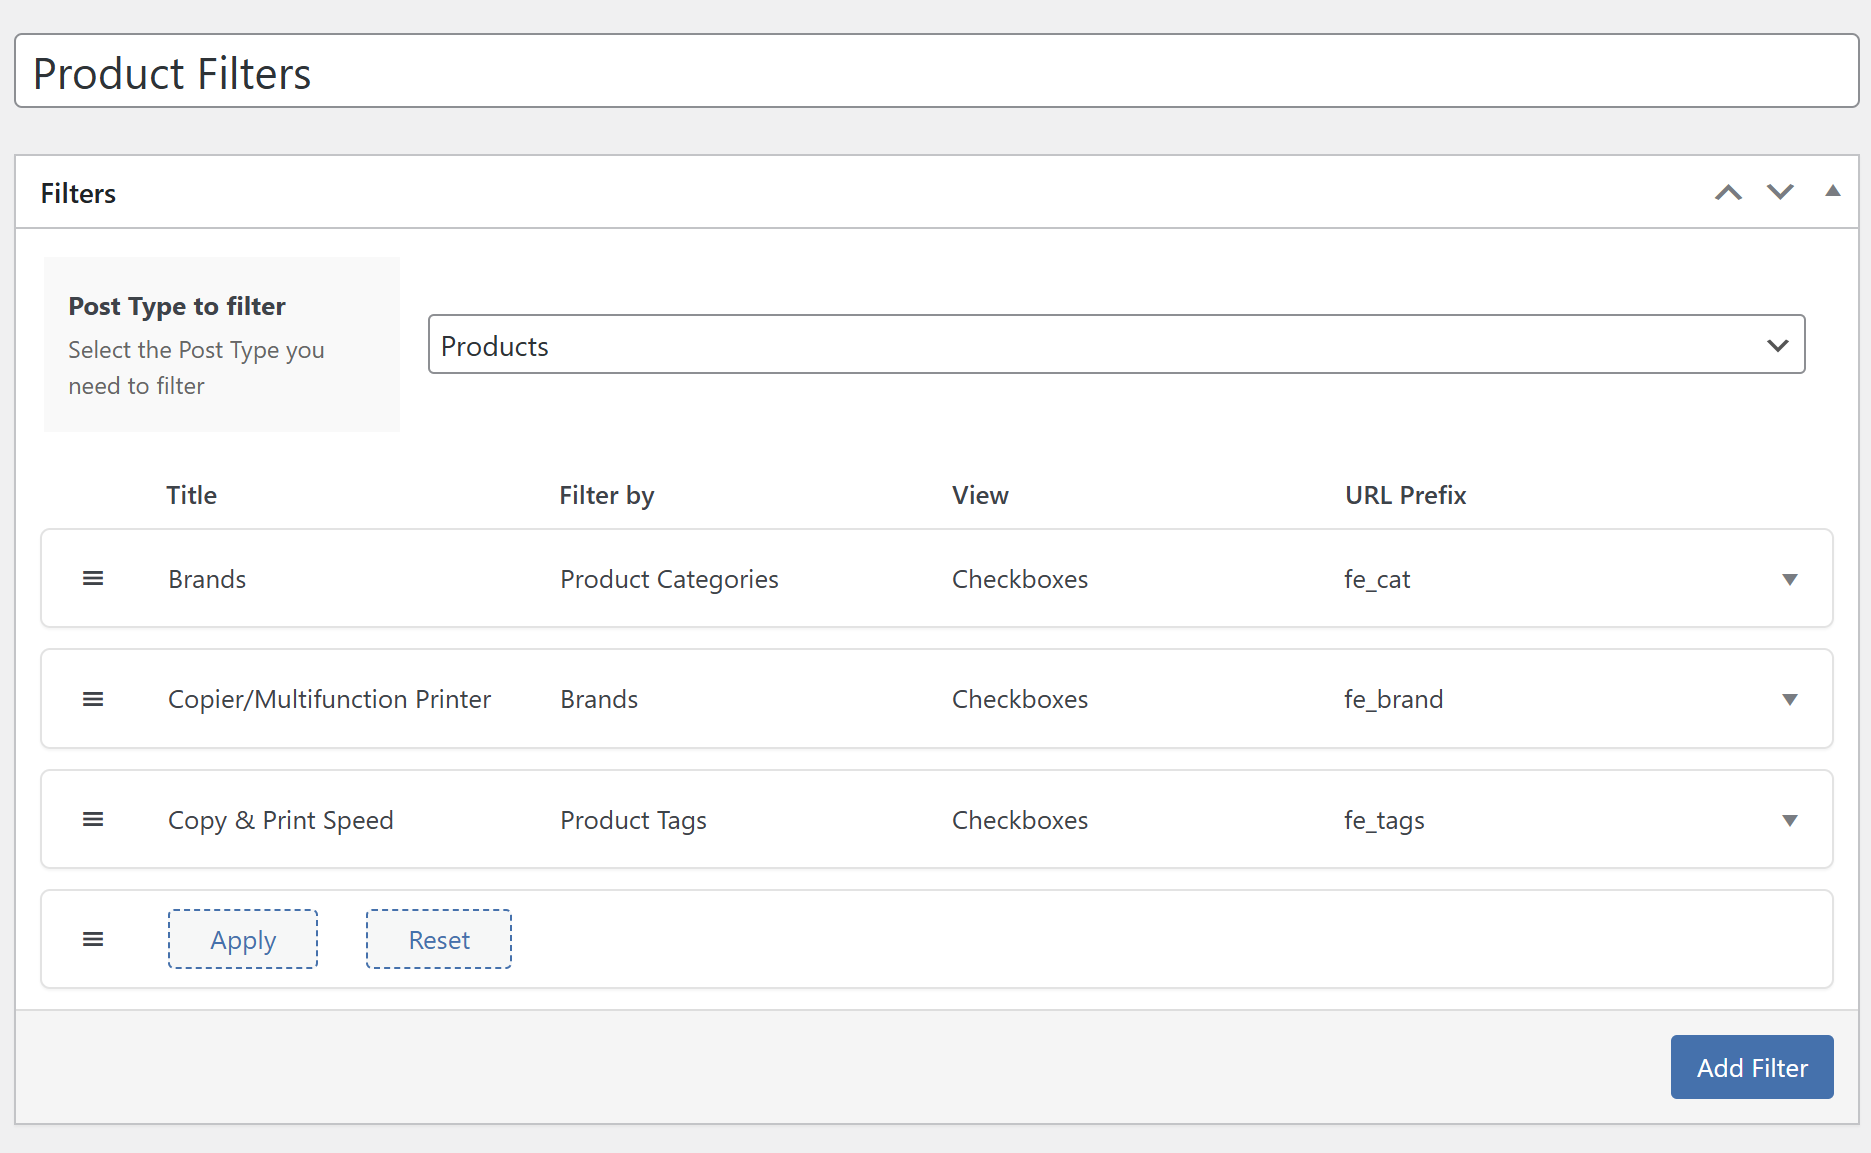Click the drag handle for the Brands row
This screenshot has height=1153, width=1871.
coord(93,579)
